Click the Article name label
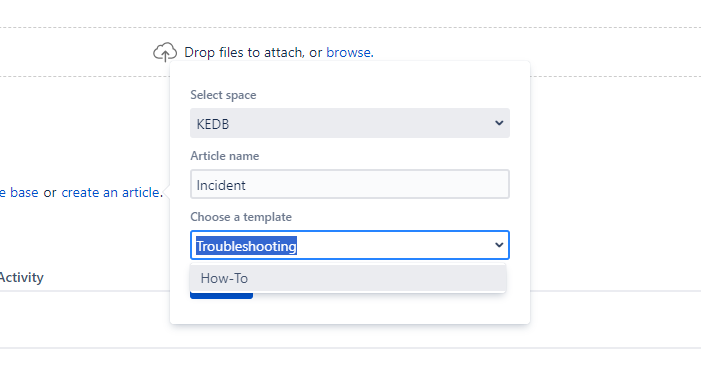The height and width of the screenshot is (366, 701). [224, 156]
